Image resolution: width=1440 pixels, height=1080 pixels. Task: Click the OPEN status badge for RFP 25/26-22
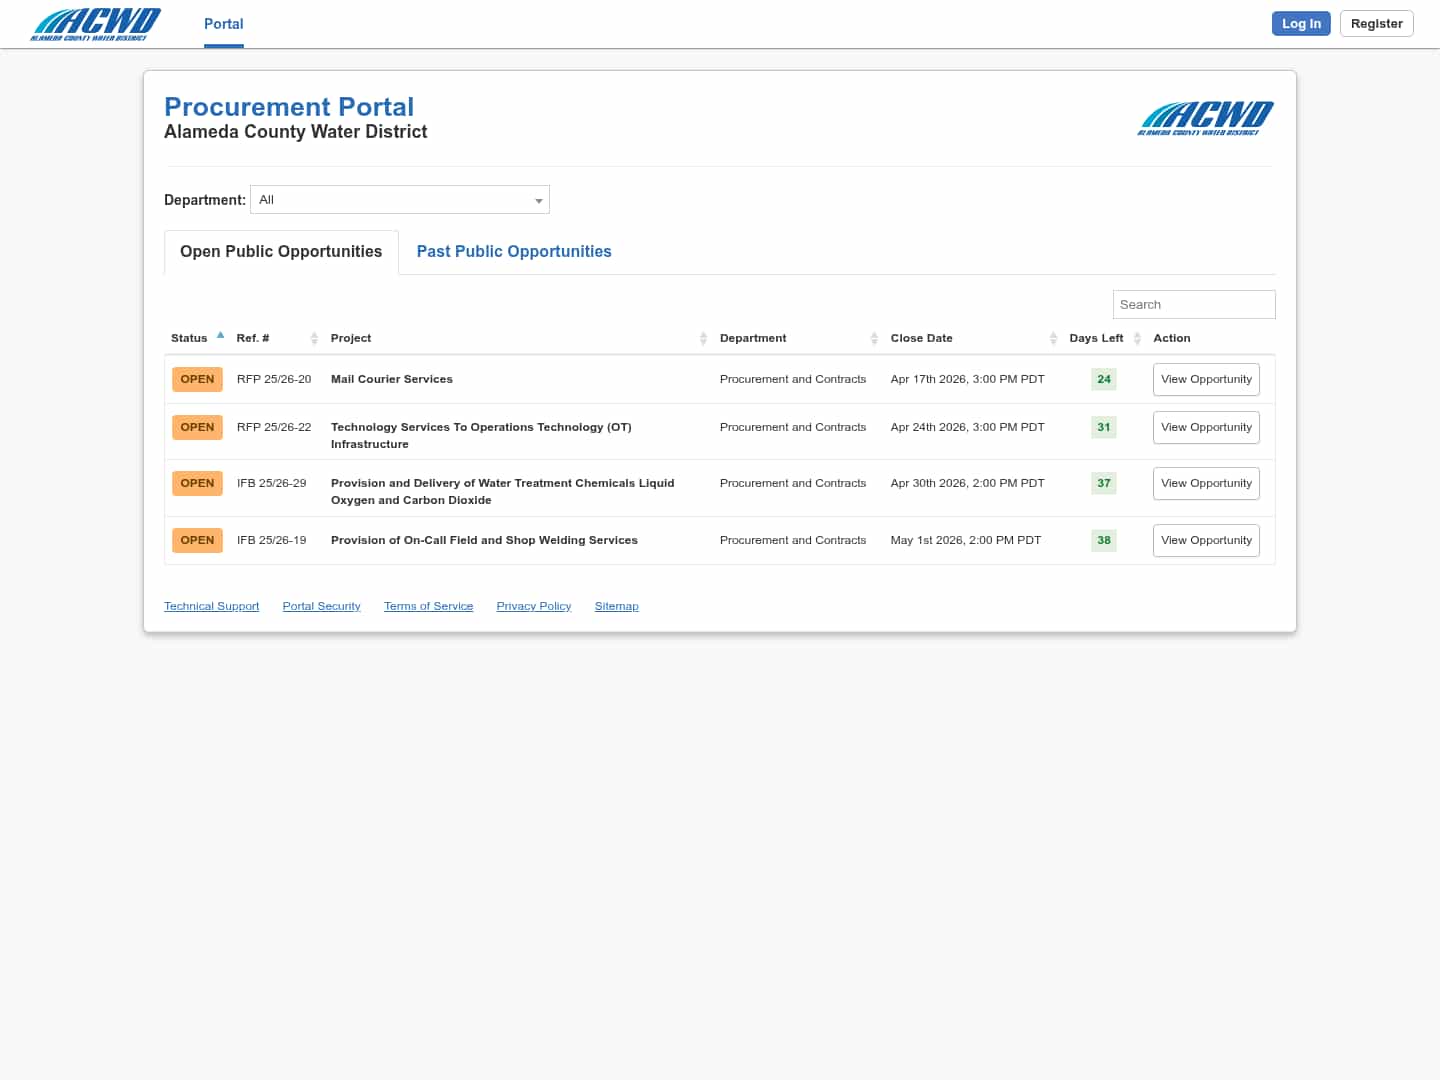click(197, 428)
